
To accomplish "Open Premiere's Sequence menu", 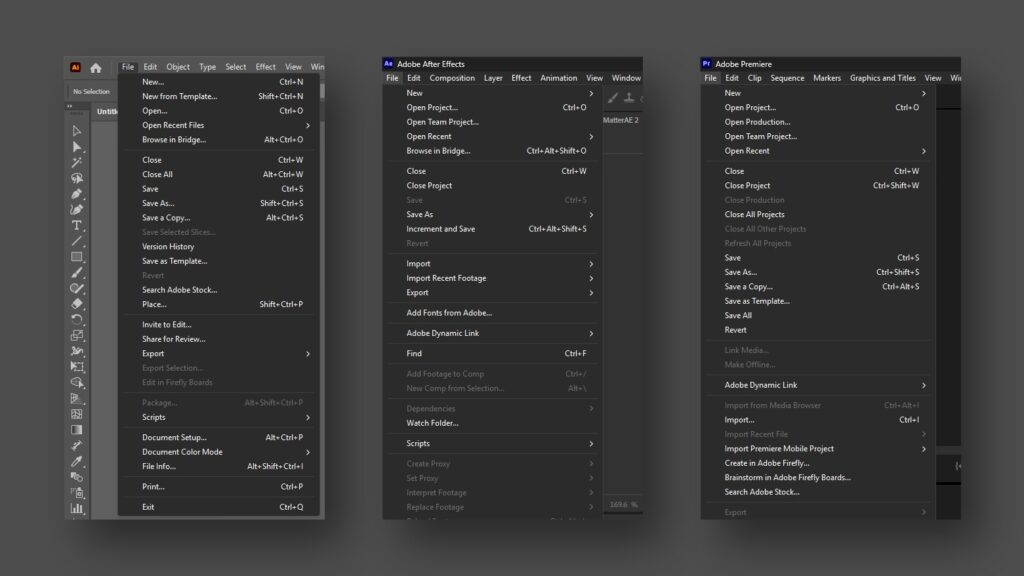I will pyautogui.click(x=787, y=78).
